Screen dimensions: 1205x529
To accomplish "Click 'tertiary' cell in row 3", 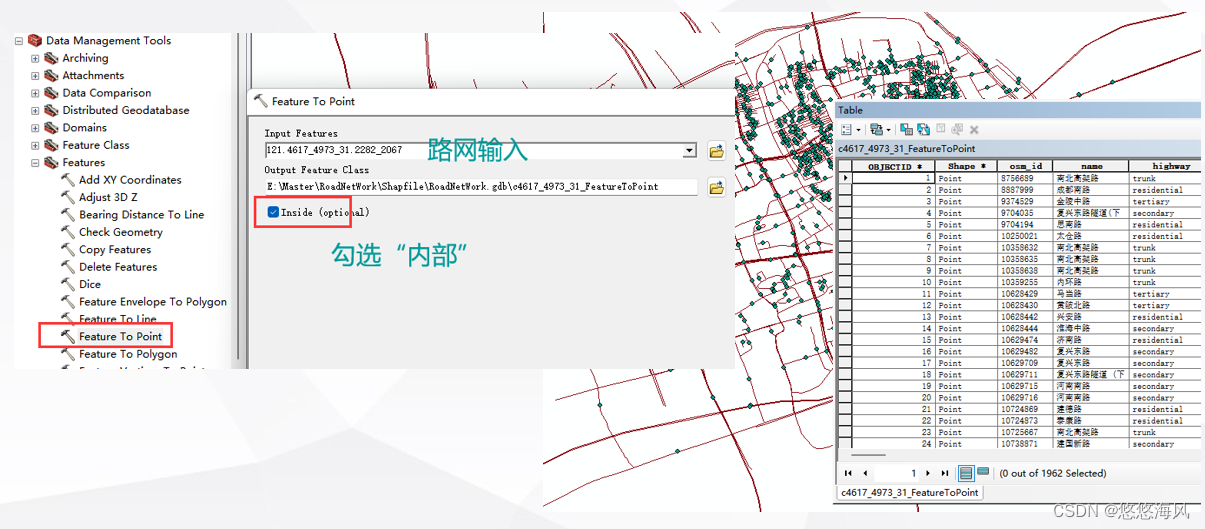I will 1166,201.
